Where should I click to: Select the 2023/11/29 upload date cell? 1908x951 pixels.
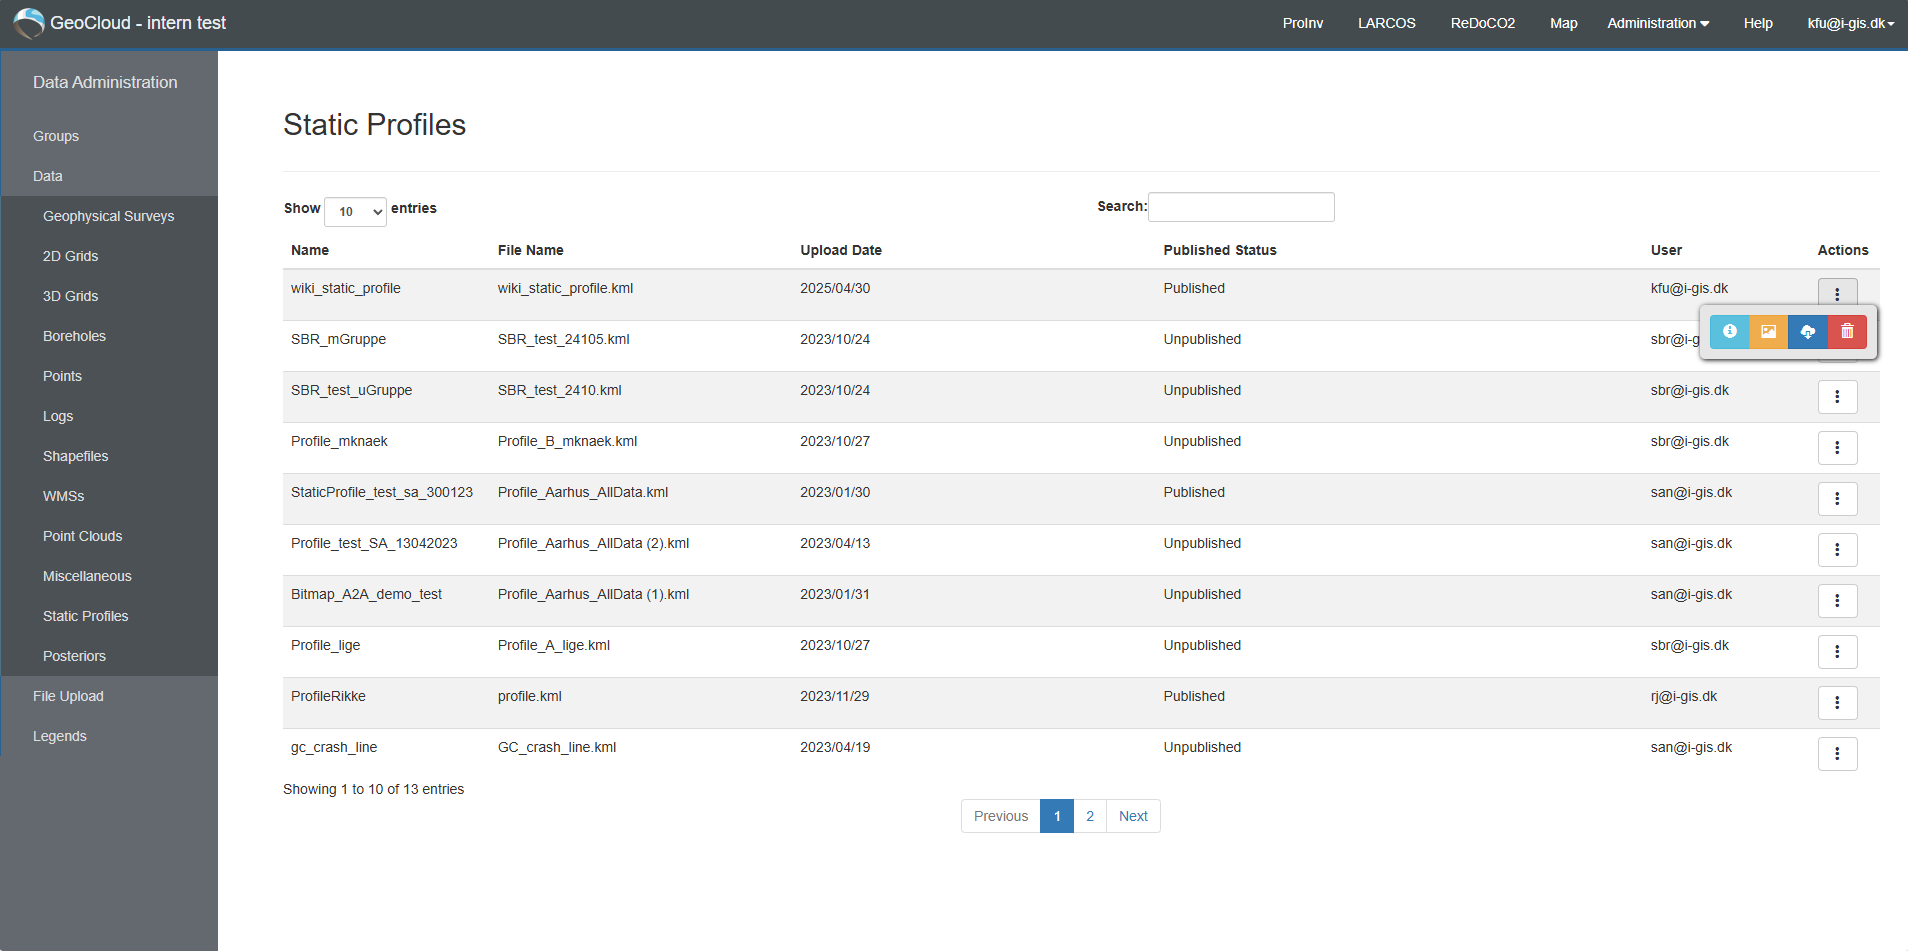(x=835, y=696)
